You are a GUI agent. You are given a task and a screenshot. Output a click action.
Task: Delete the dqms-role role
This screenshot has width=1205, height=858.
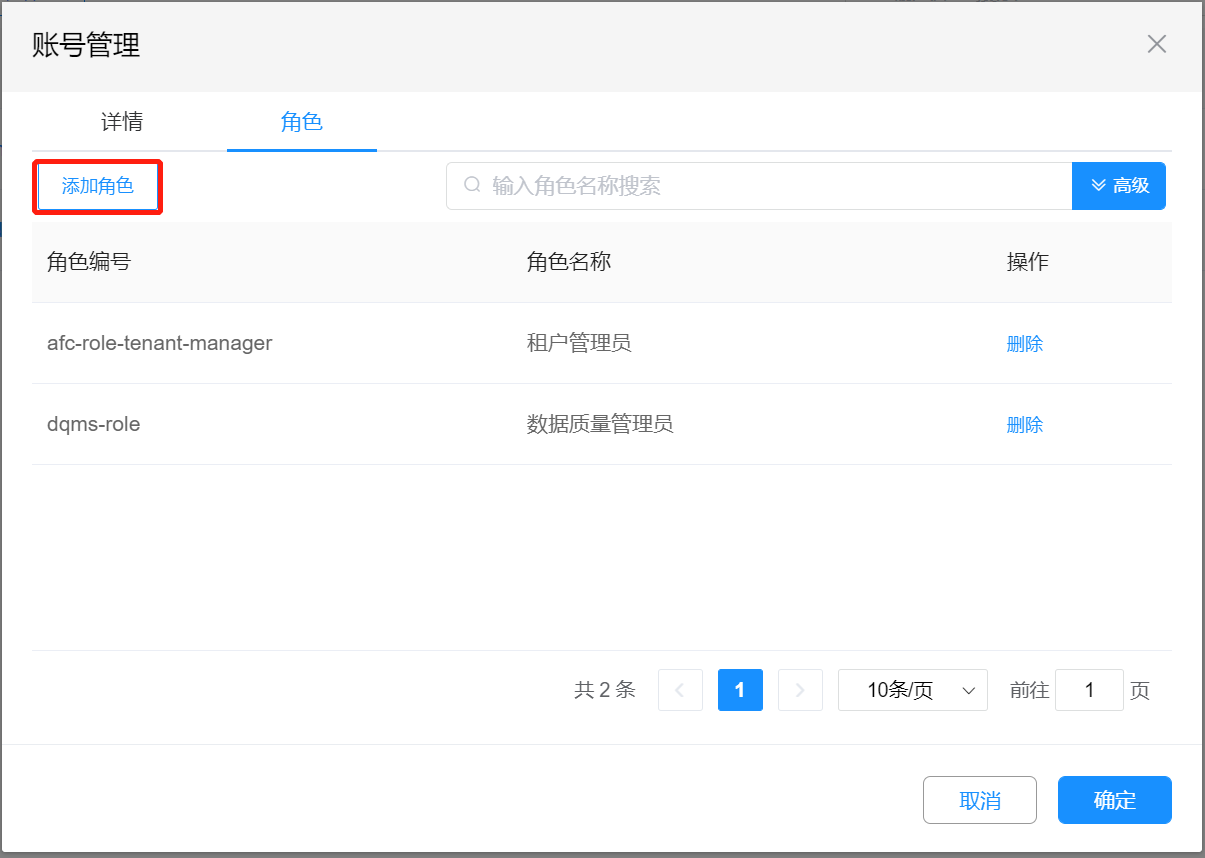(x=1024, y=425)
